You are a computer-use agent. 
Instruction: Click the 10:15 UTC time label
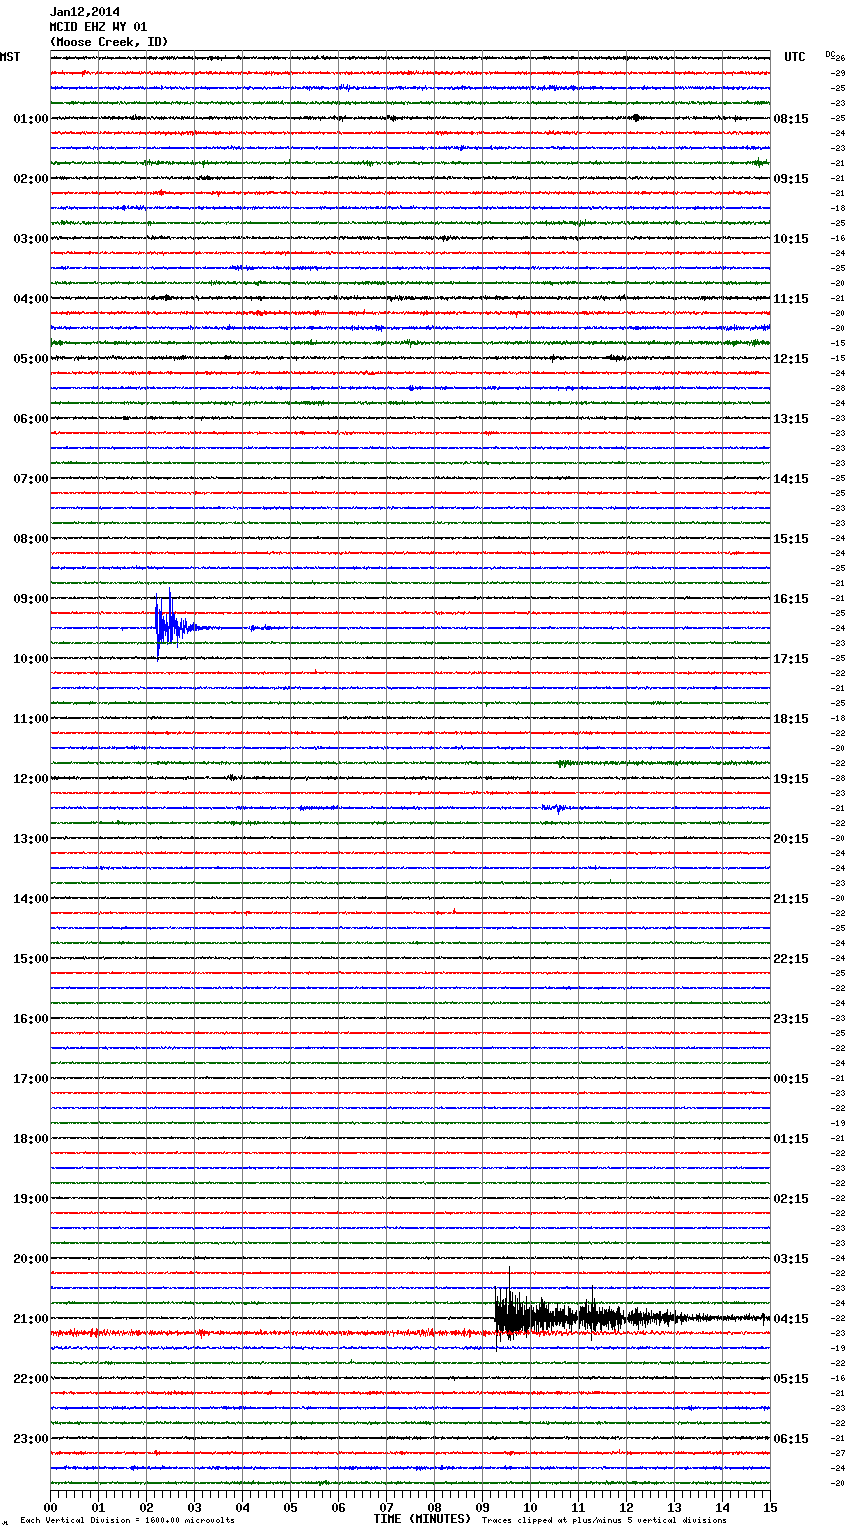click(791, 239)
